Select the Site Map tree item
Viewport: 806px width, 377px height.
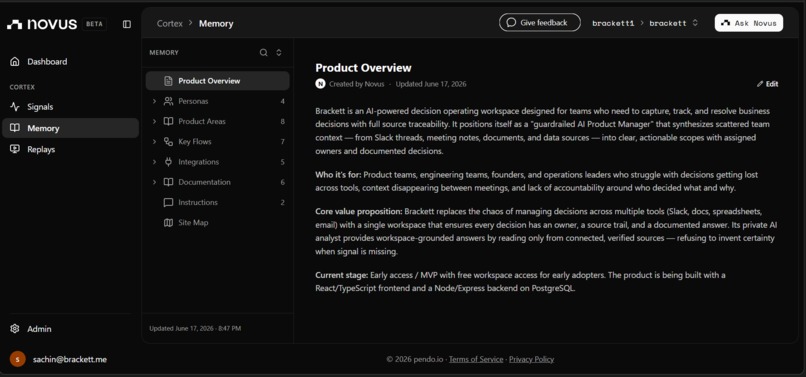click(217, 223)
